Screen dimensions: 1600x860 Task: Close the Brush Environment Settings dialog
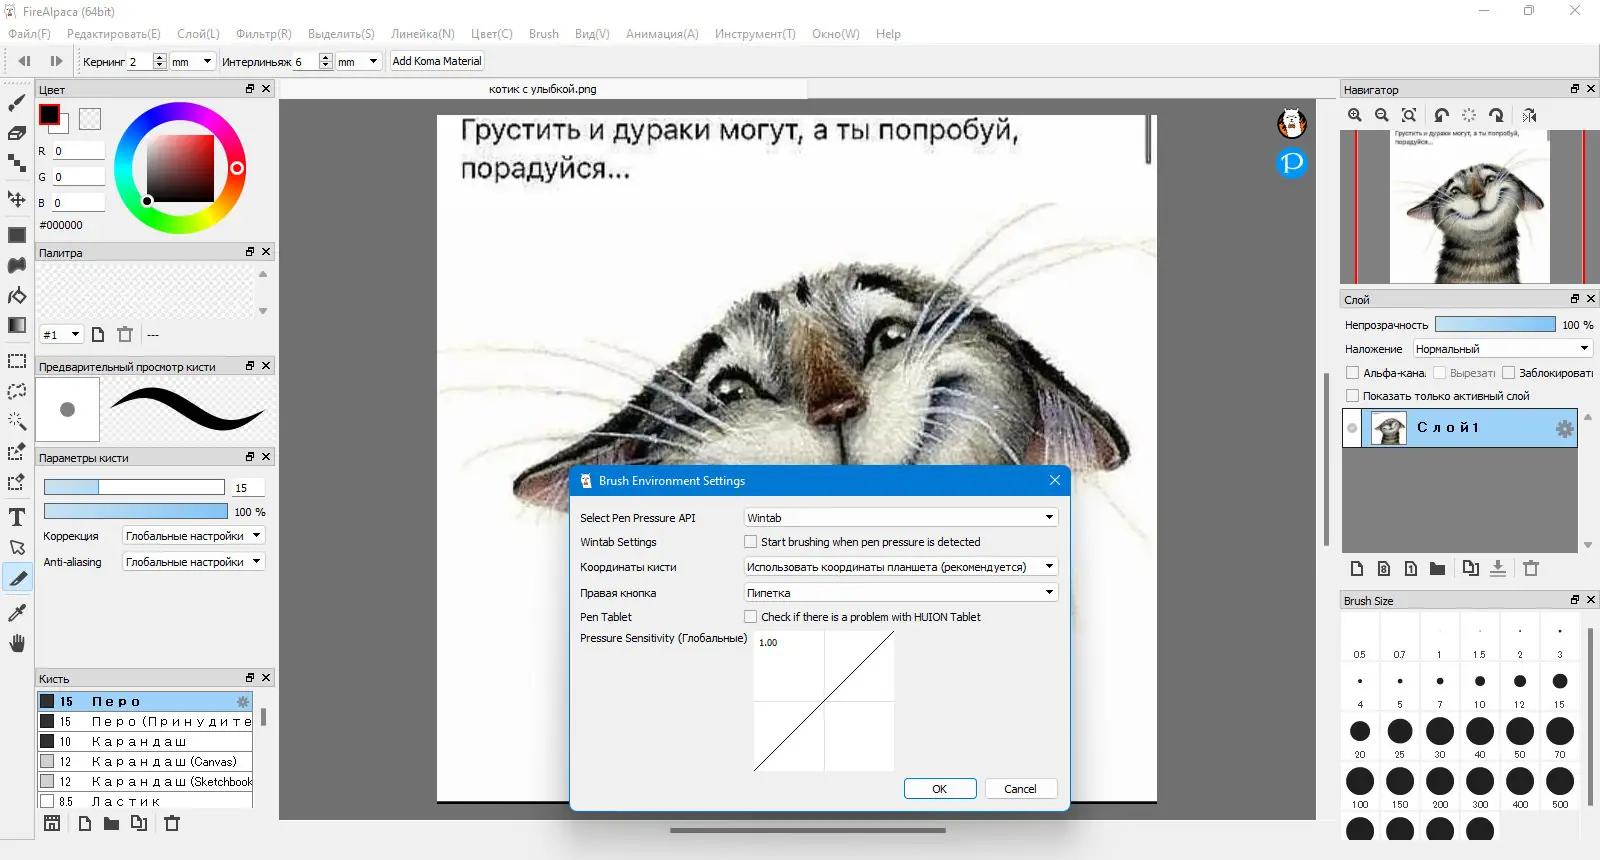1055,480
